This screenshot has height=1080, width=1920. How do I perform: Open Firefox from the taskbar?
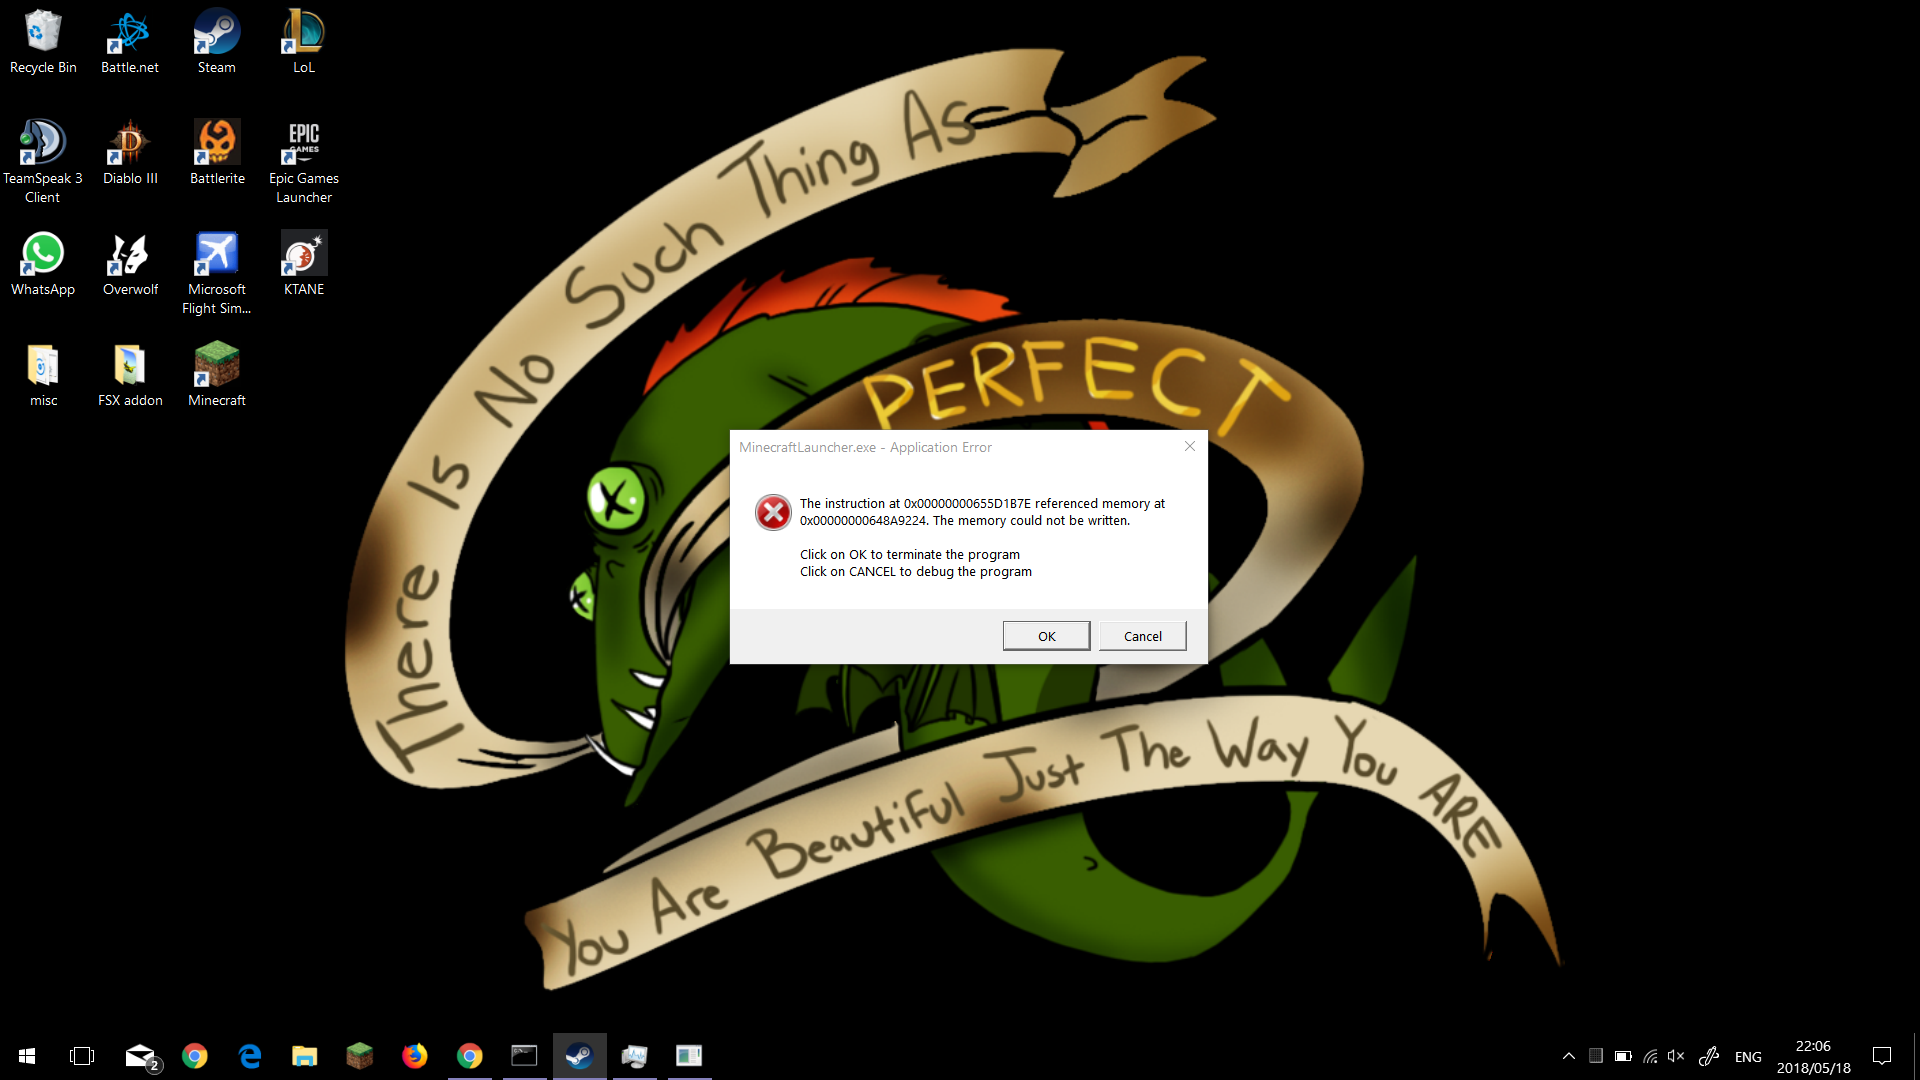coord(414,1056)
